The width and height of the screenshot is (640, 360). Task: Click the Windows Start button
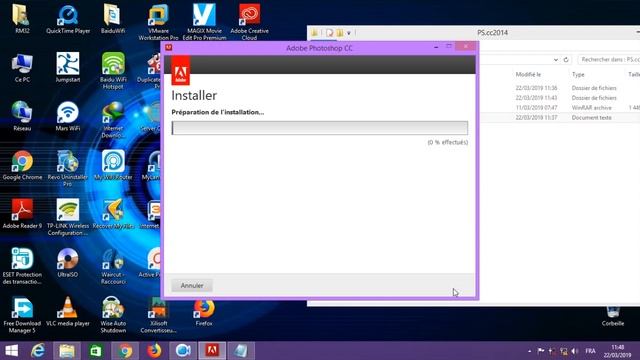11,351
